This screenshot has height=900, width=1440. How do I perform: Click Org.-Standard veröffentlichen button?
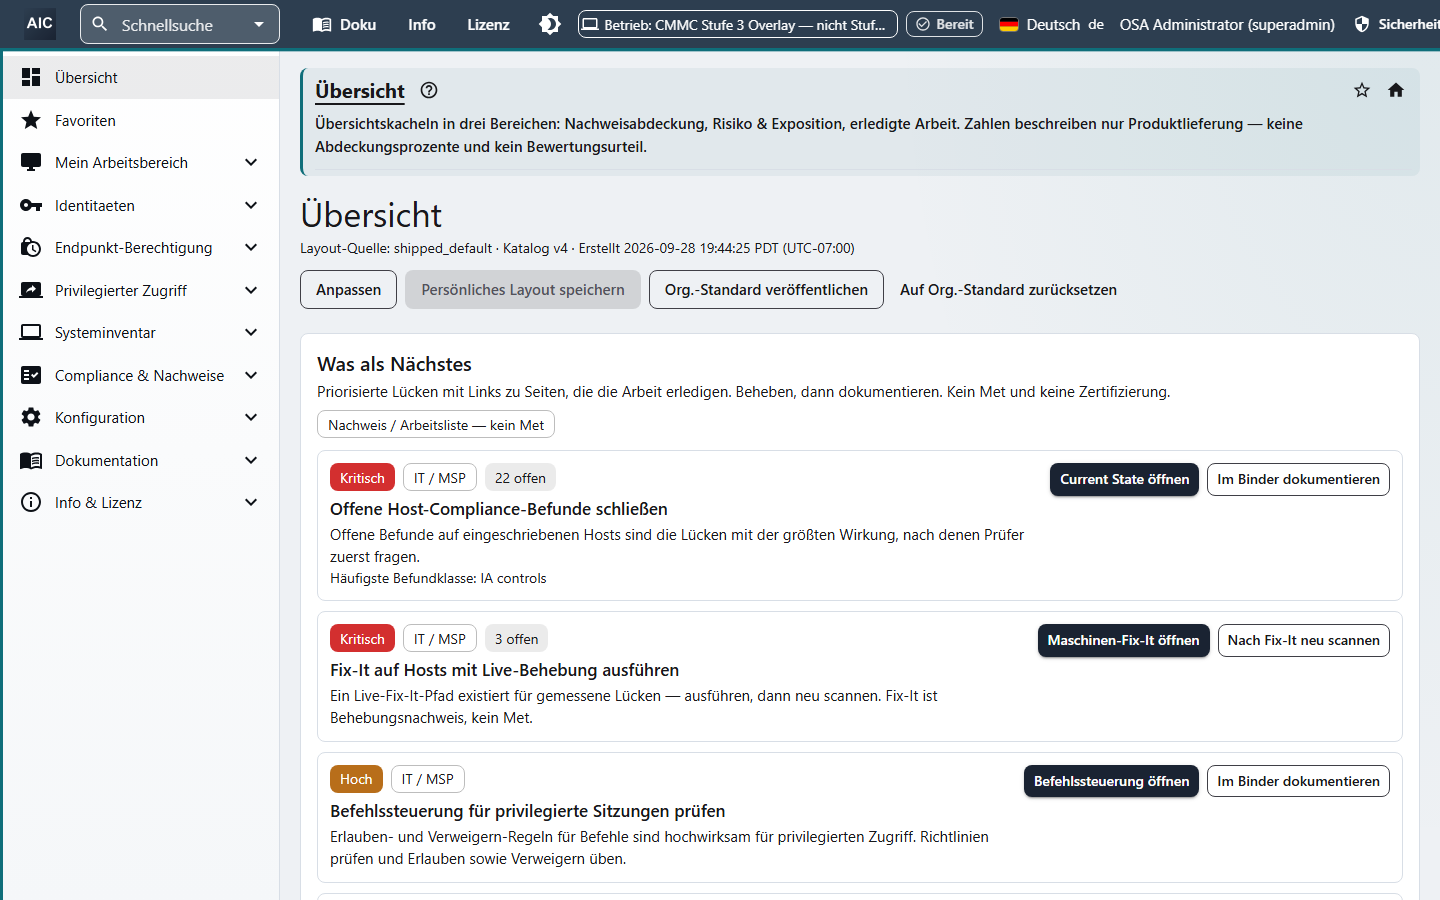766,289
